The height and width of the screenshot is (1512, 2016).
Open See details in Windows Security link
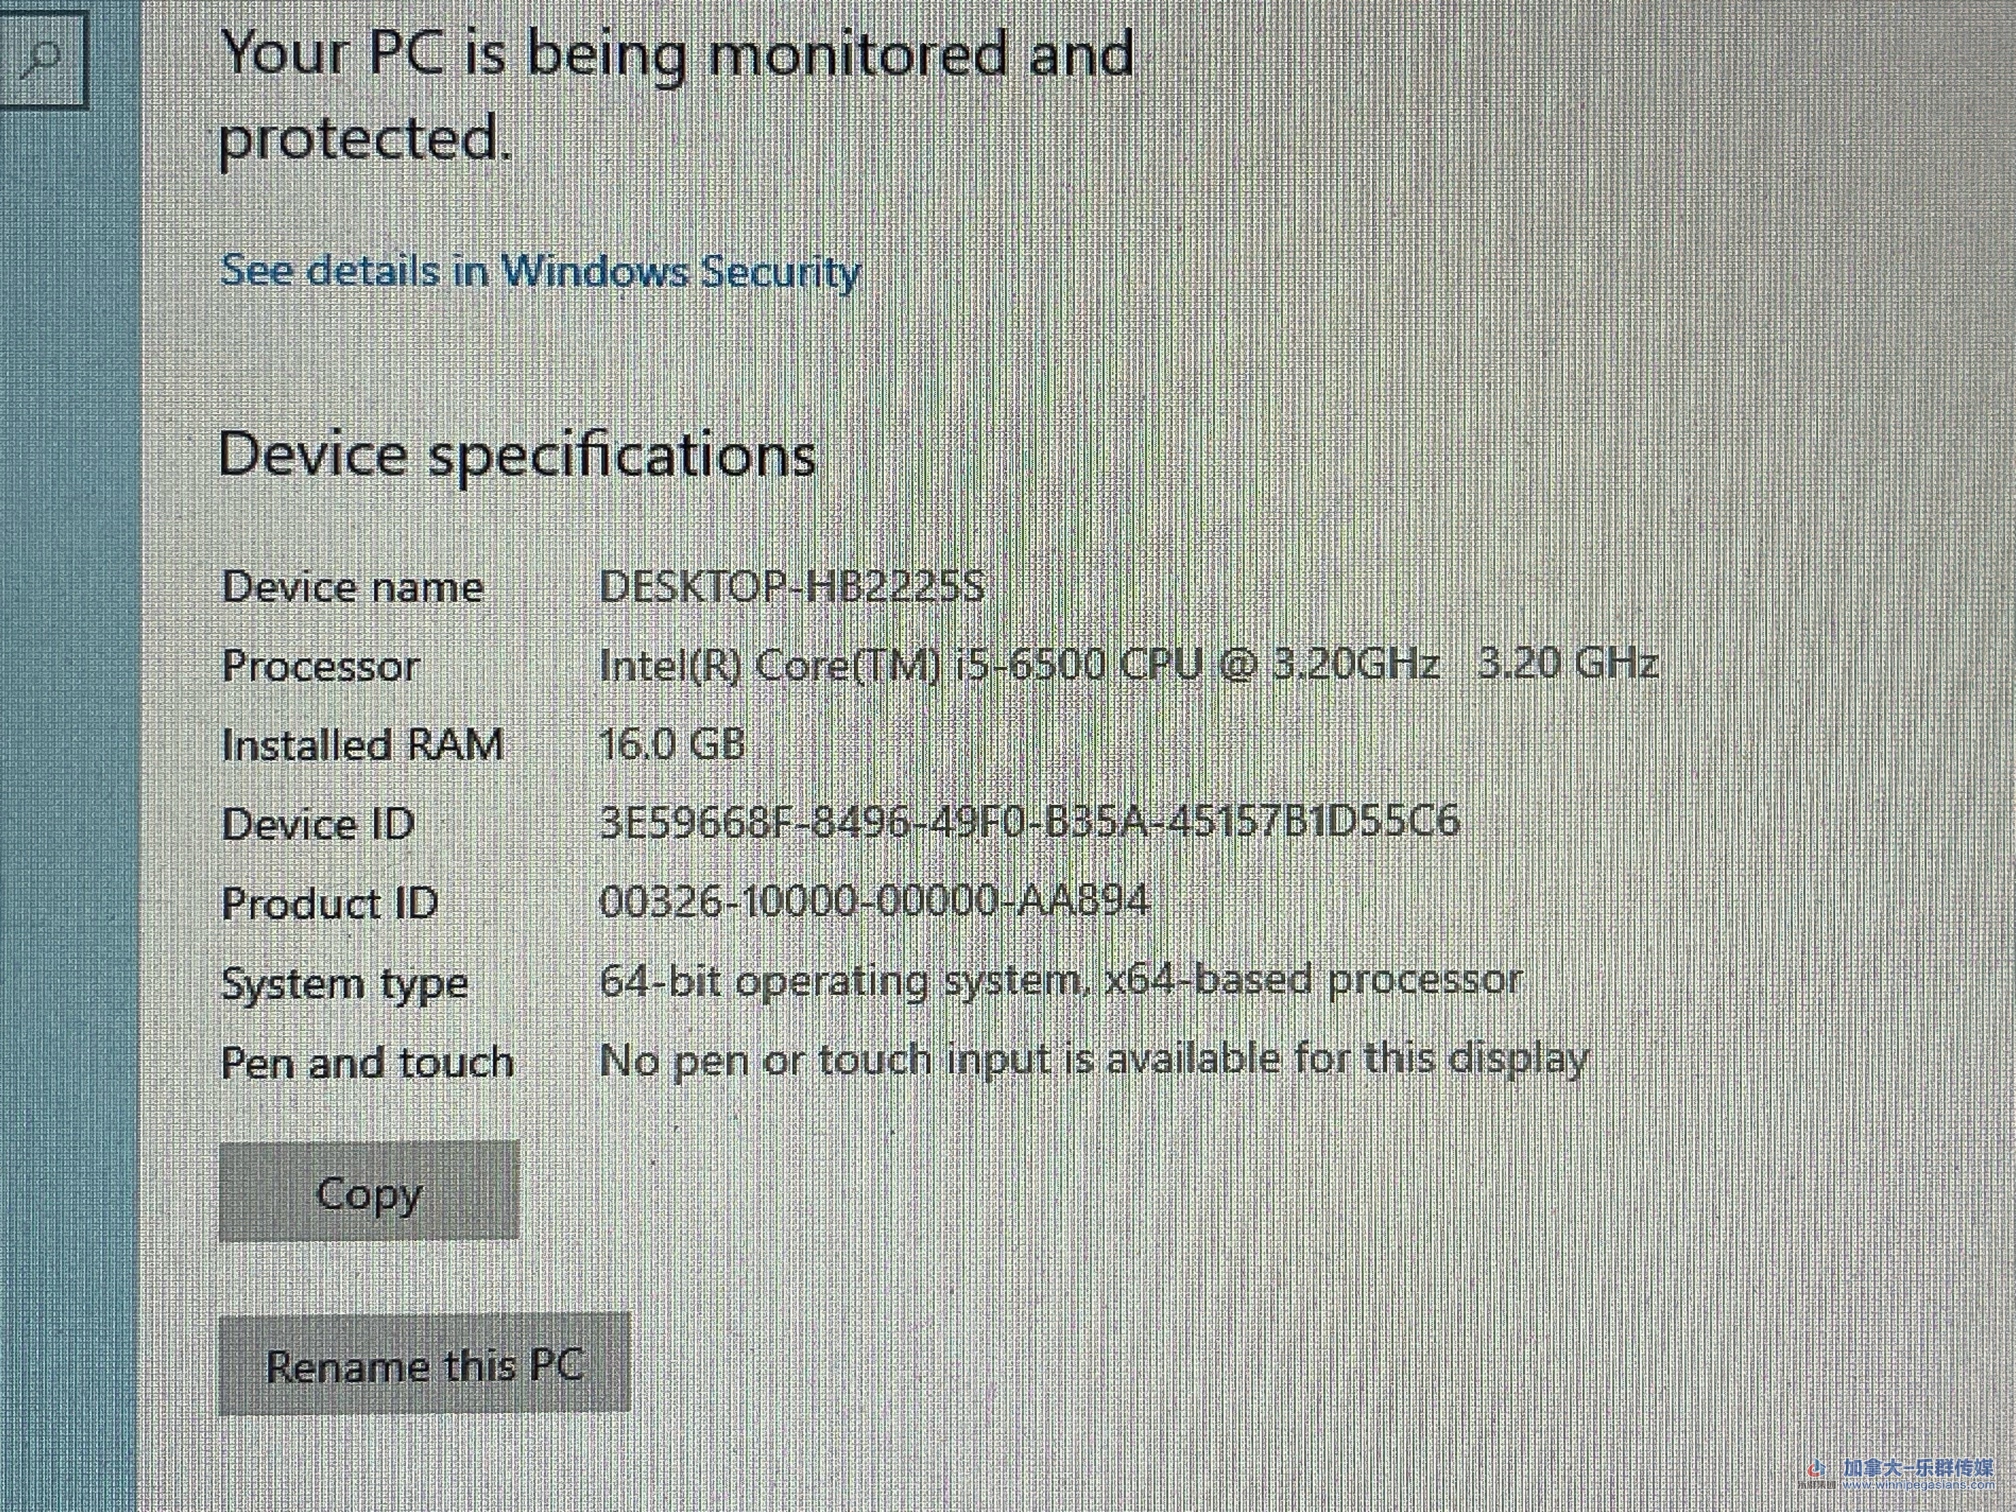point(540,271)
